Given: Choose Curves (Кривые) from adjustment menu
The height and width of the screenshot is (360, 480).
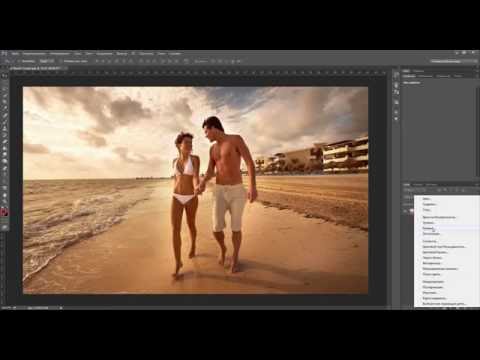Looking at the screenshot, I should (x=428, y=228).
